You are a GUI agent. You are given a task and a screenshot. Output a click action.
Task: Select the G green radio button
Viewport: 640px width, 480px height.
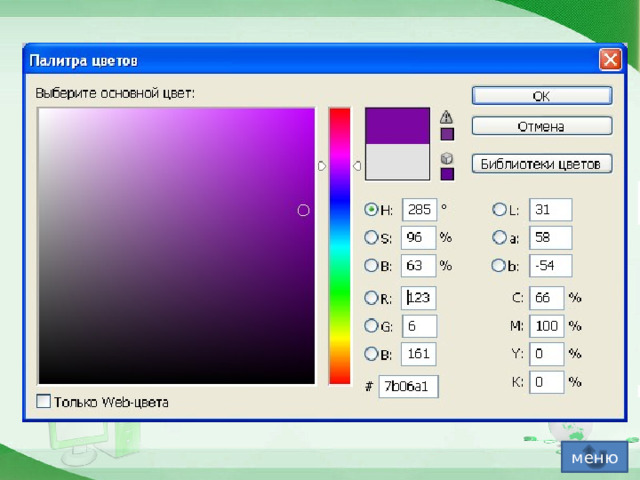point(371,326)
